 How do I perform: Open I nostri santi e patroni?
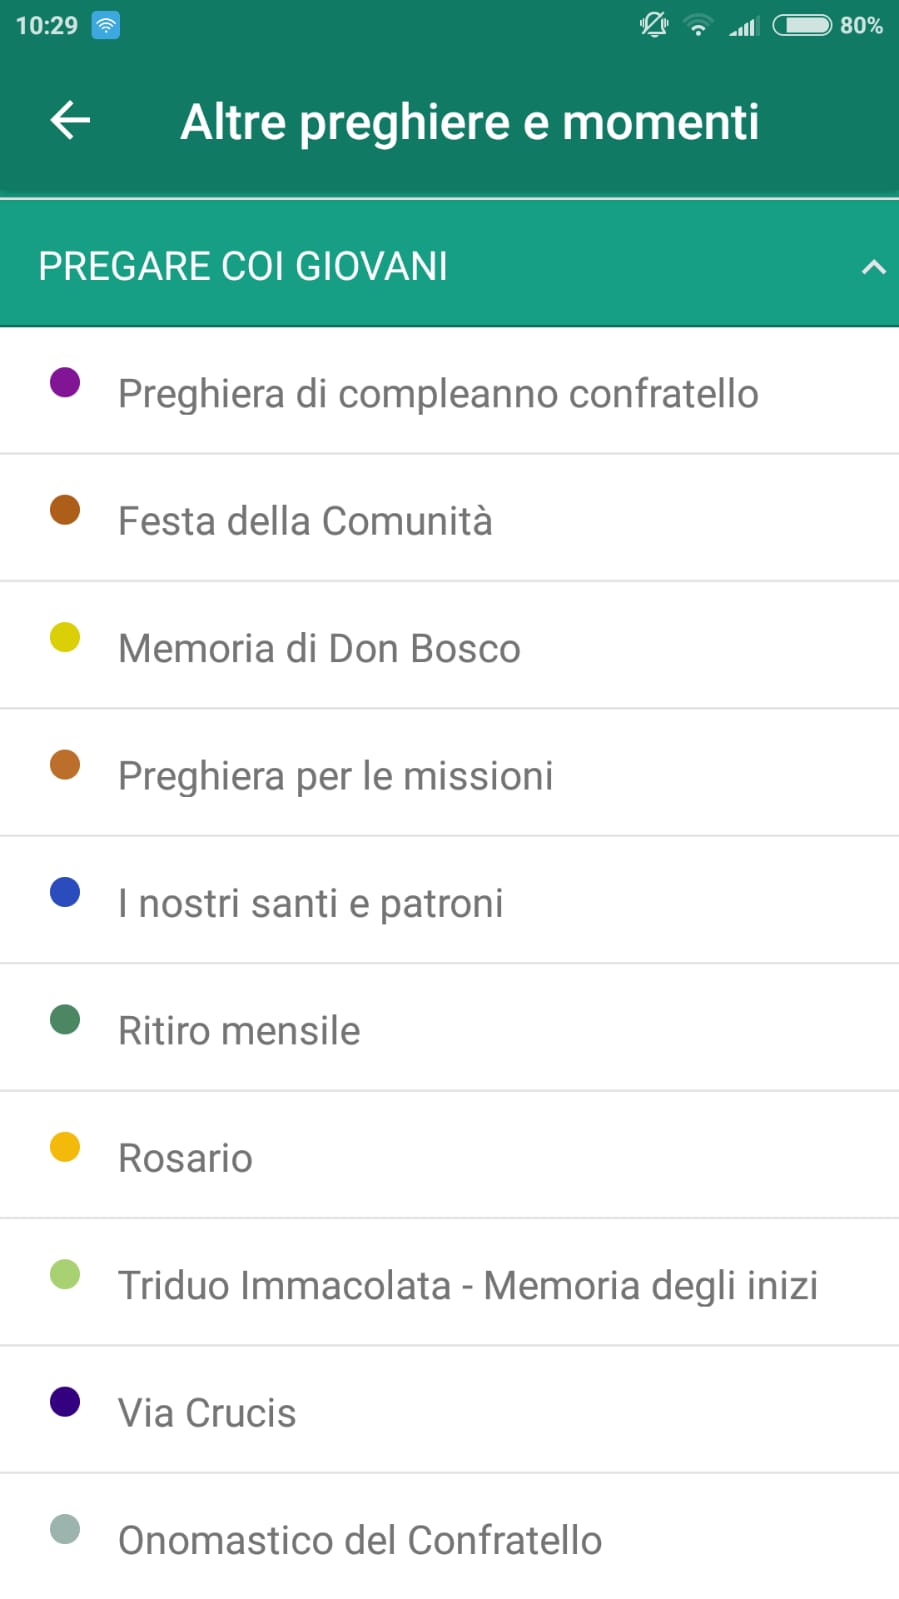point(310,903)
